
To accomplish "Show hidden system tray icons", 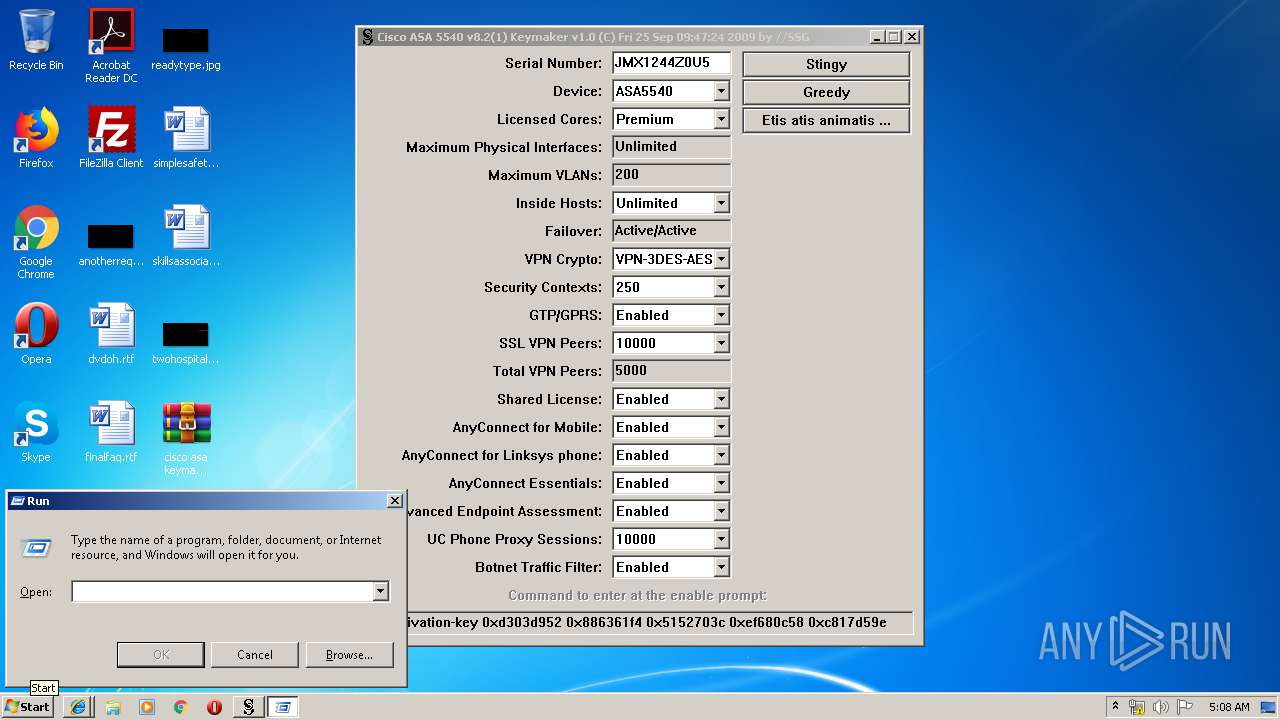I will tap(1115, 707).
